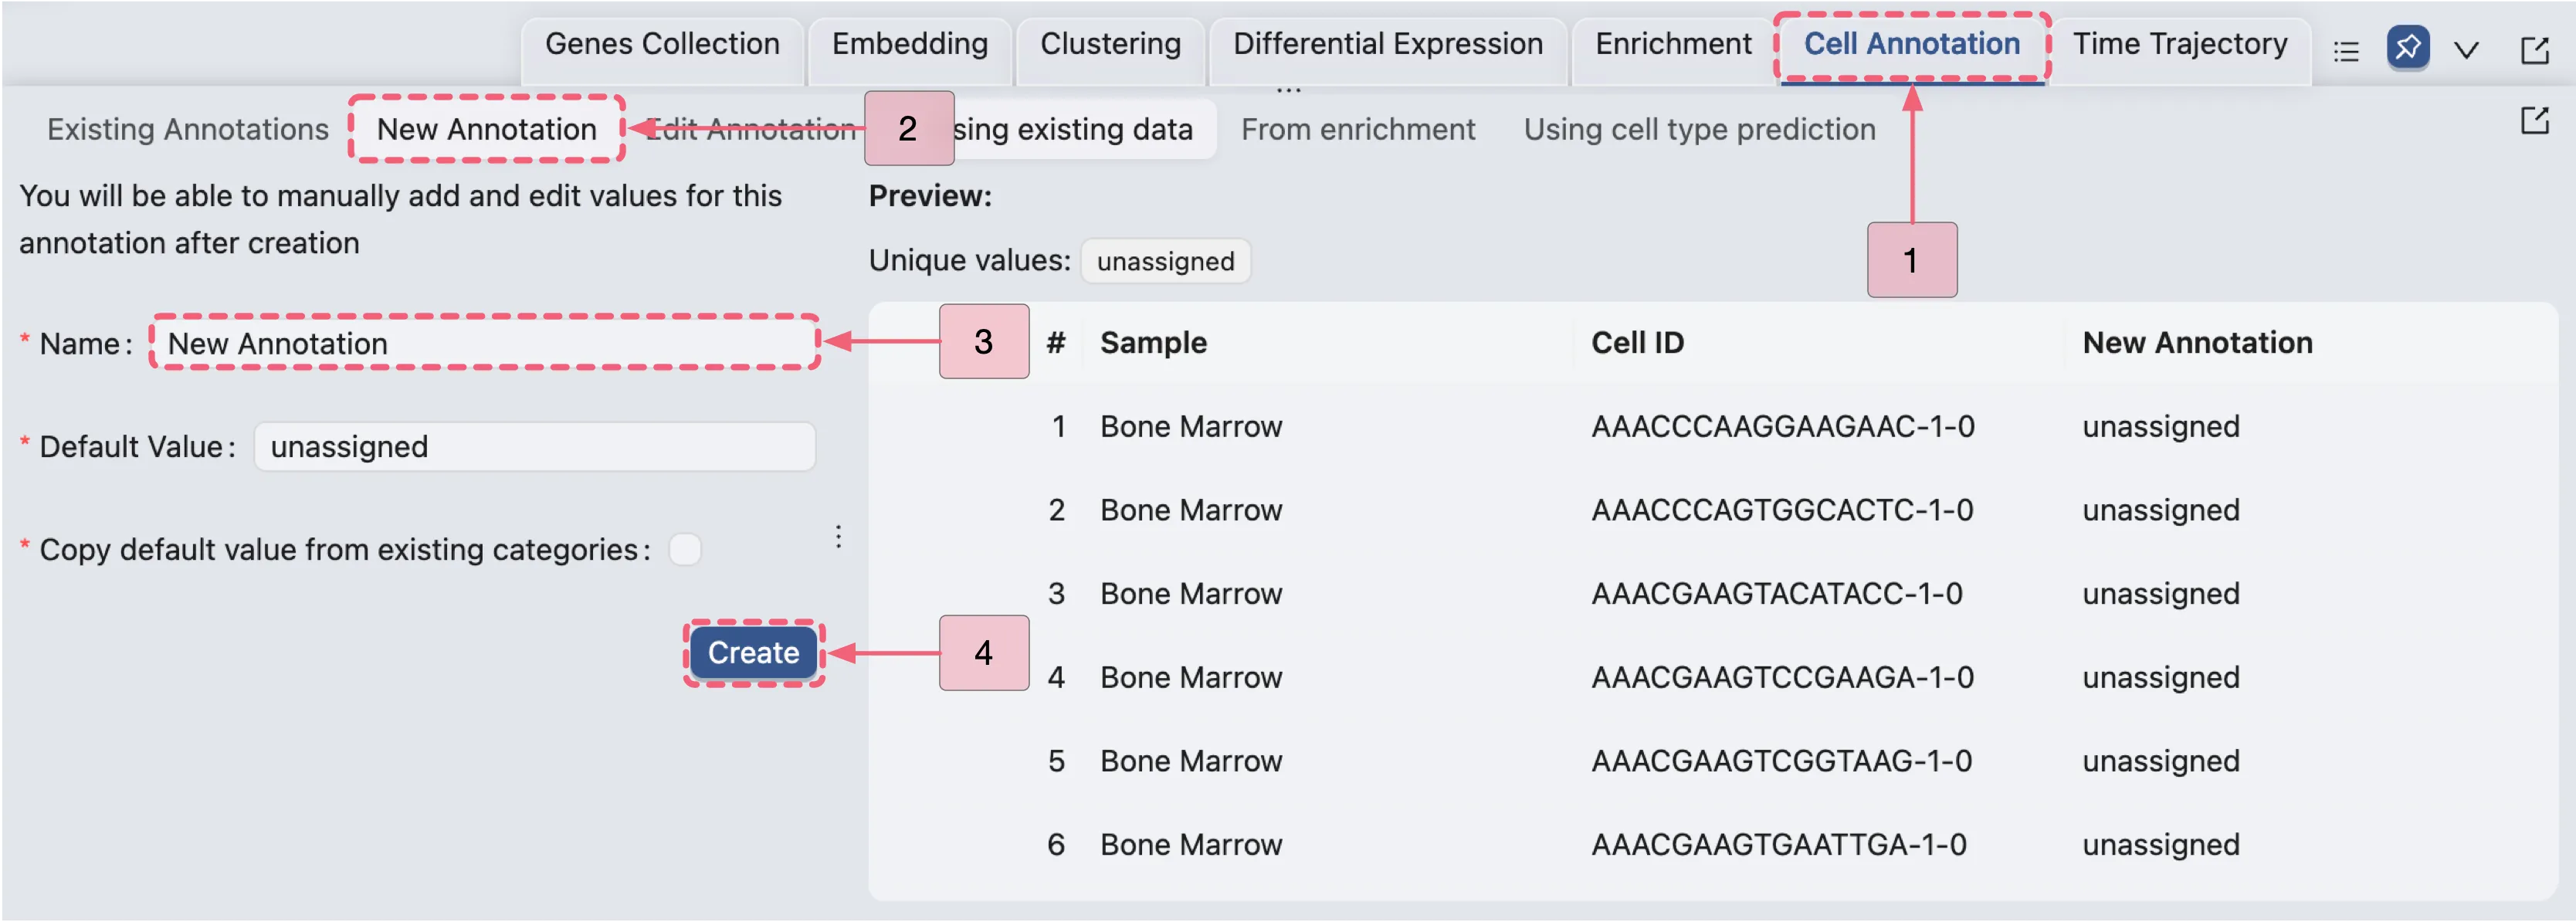This screenshot has width=2576, height=922.
Task: Toggle the blue pin icon
Action: [x=2409, y=48]
